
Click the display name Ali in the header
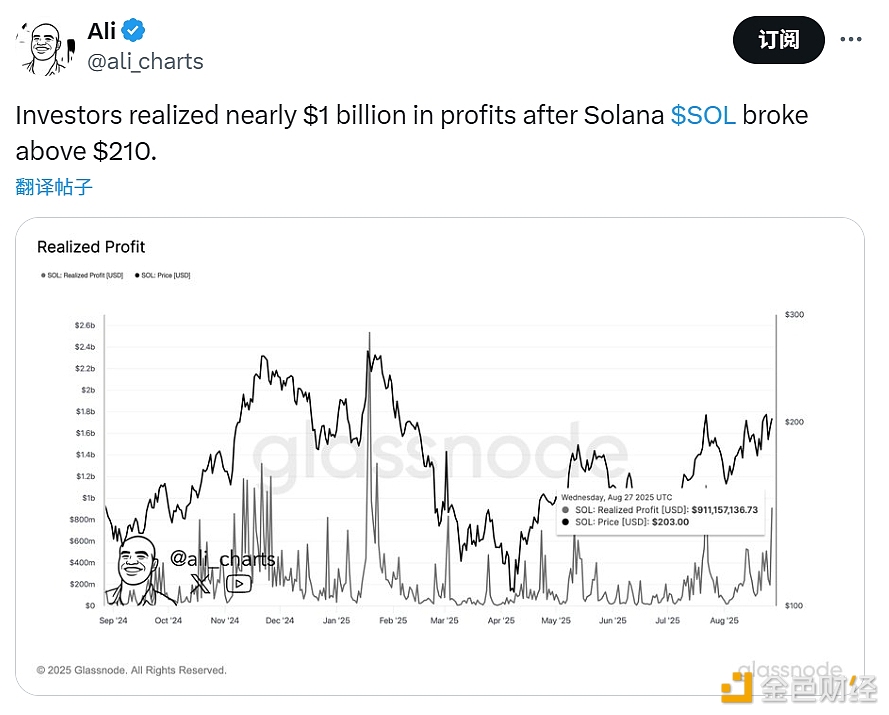[x=102, y=30]
